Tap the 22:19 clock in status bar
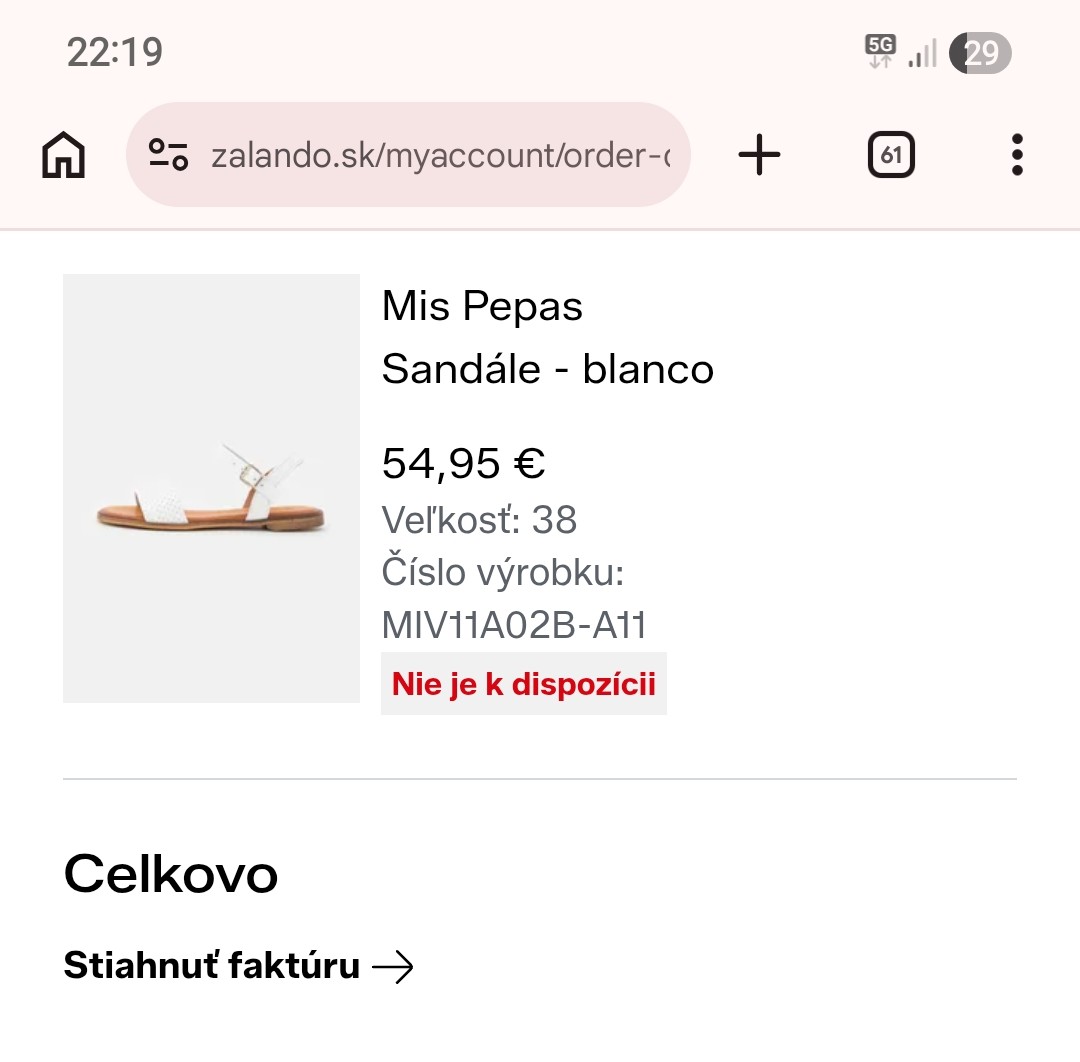 (x=115, y=52)
